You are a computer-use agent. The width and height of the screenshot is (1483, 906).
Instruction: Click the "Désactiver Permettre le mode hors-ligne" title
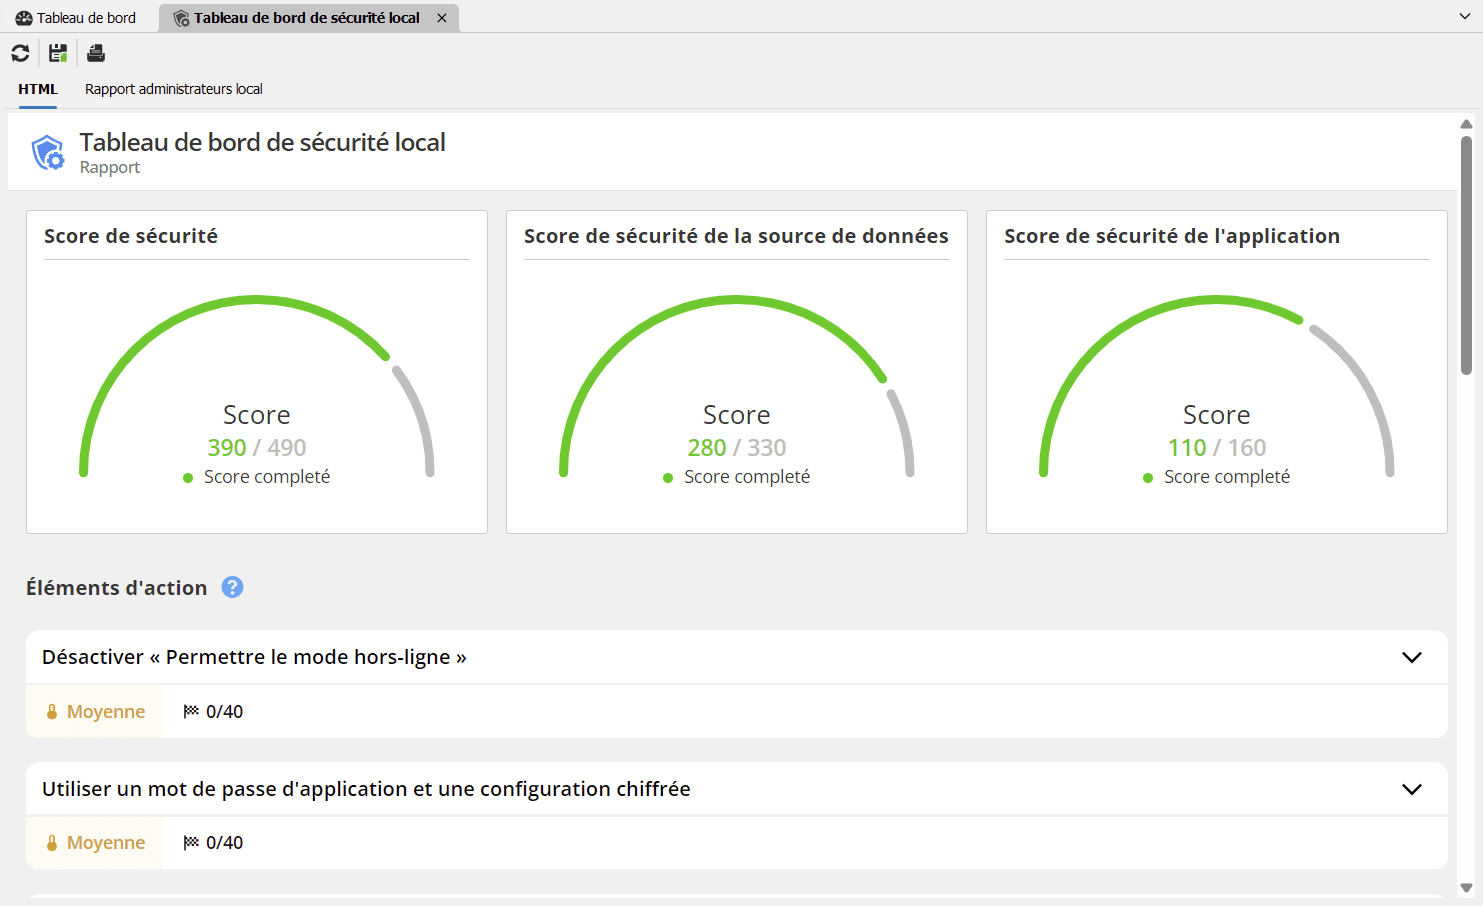(x=254, y=657)
